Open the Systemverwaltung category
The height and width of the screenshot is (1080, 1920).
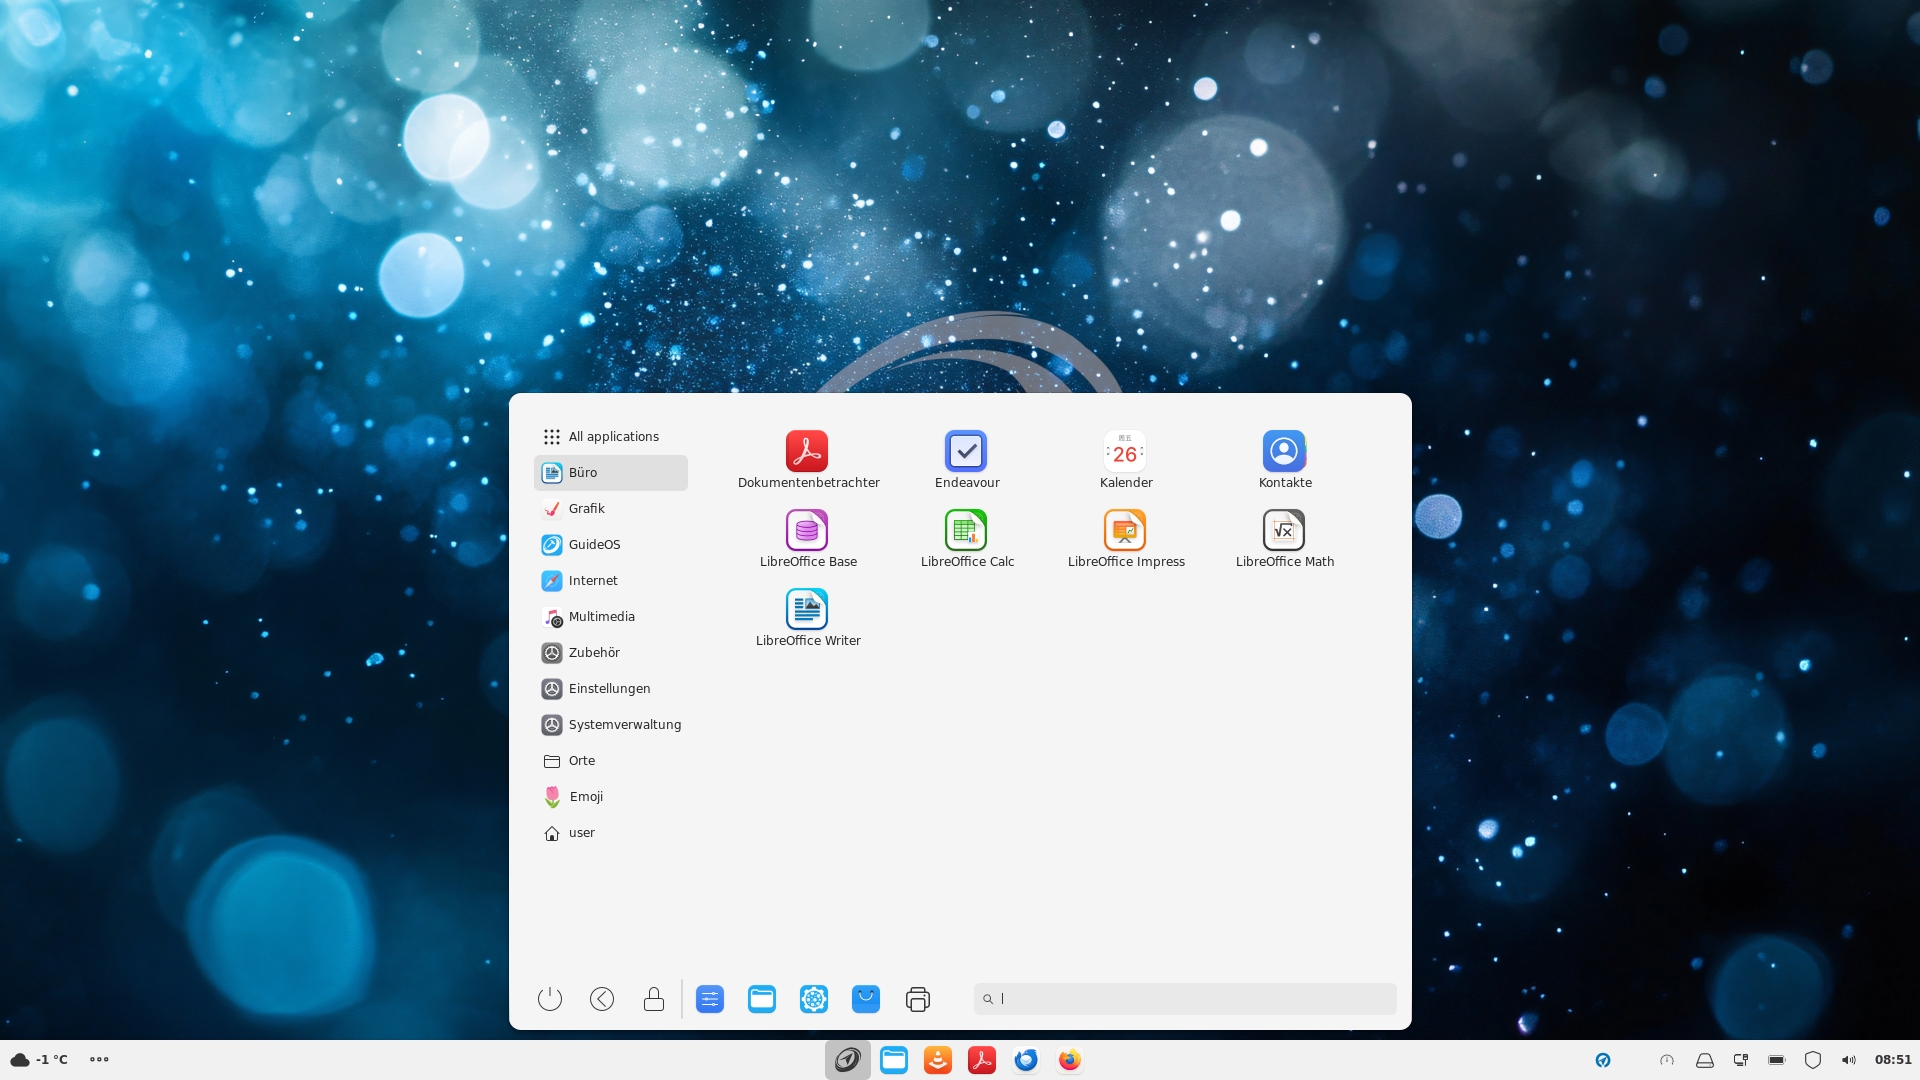tap(624, 725)
